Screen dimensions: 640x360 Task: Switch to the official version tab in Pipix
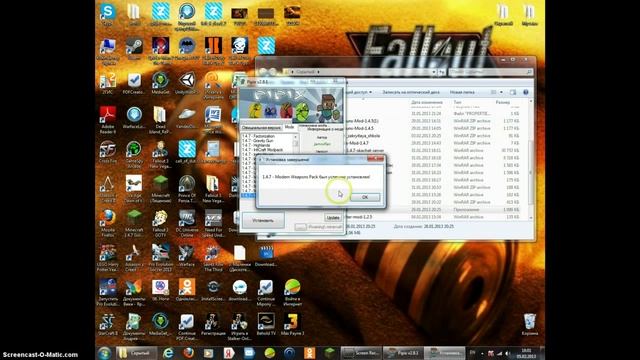[x=261, y=128]
